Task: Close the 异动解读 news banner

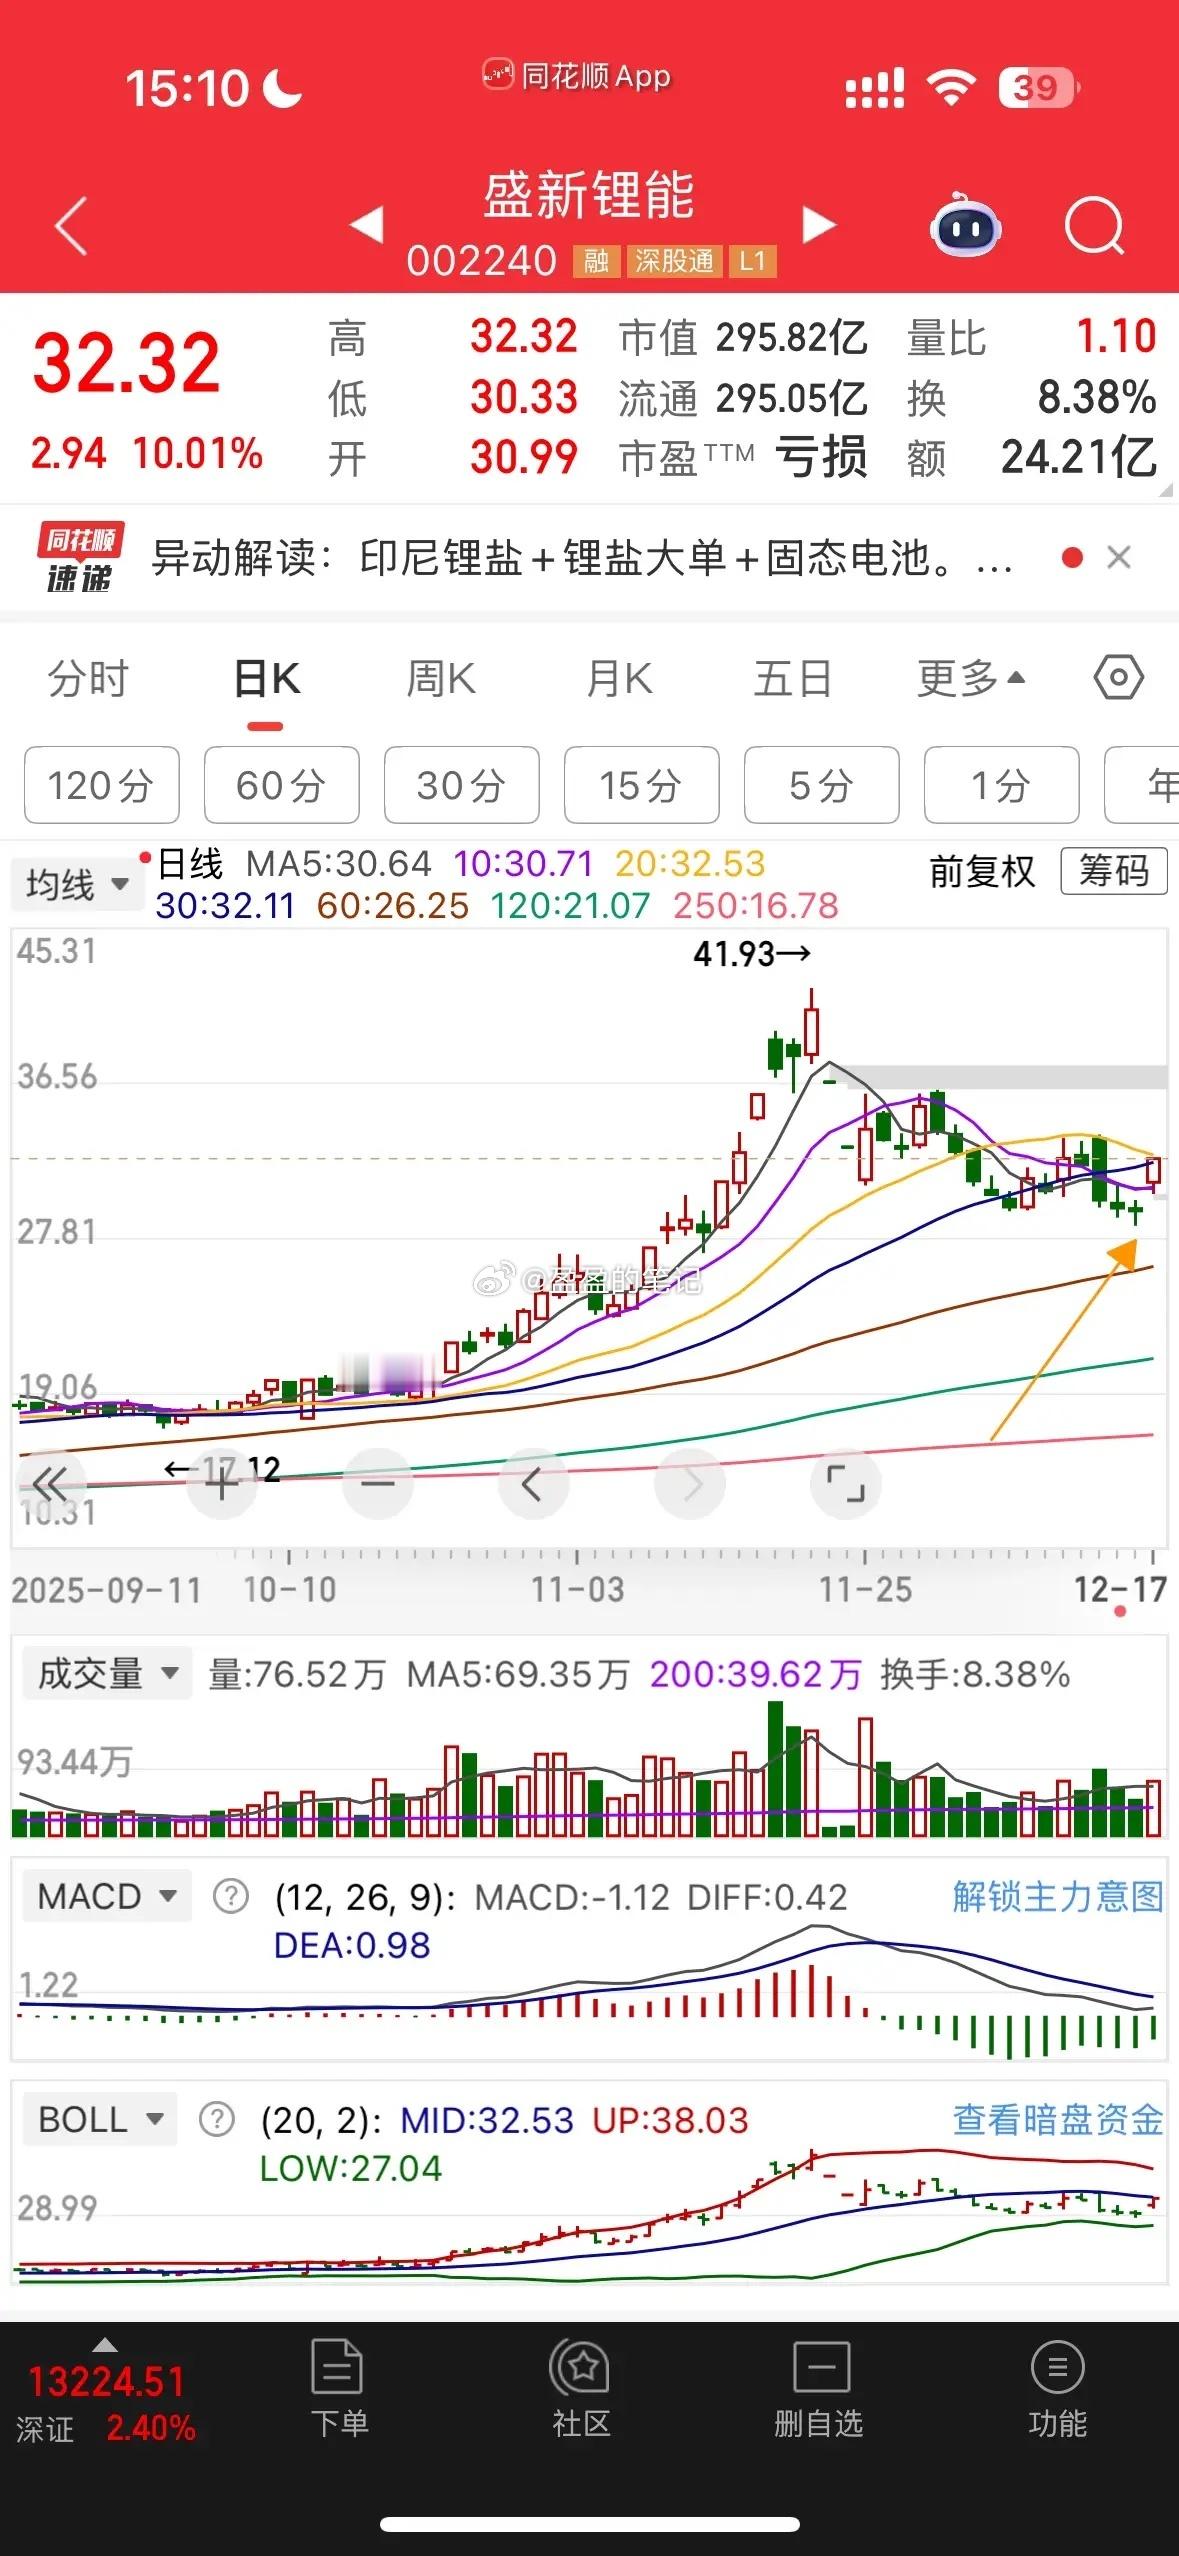Action: (x=1119, y=557)
